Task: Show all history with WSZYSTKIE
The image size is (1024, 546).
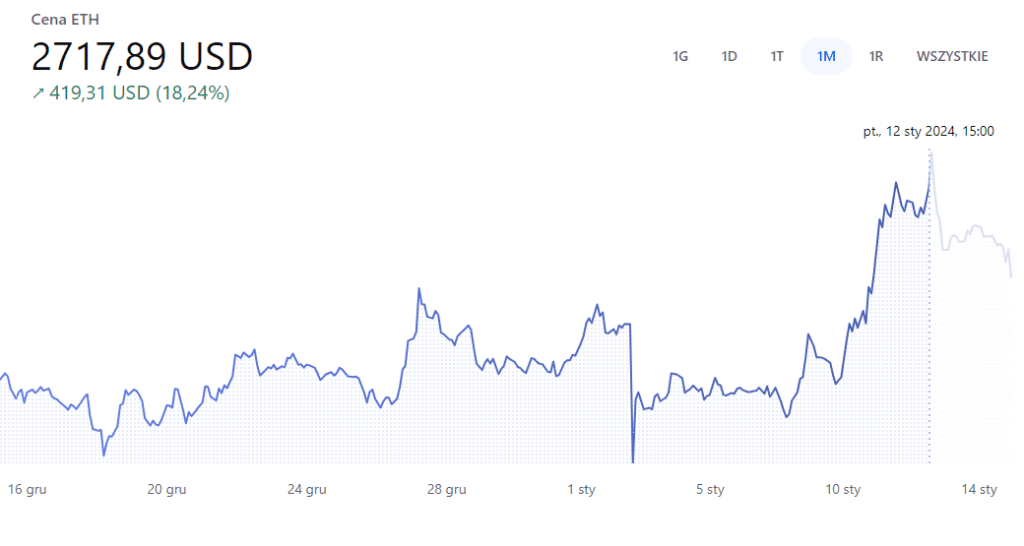Action: click(x=952, y=56)
